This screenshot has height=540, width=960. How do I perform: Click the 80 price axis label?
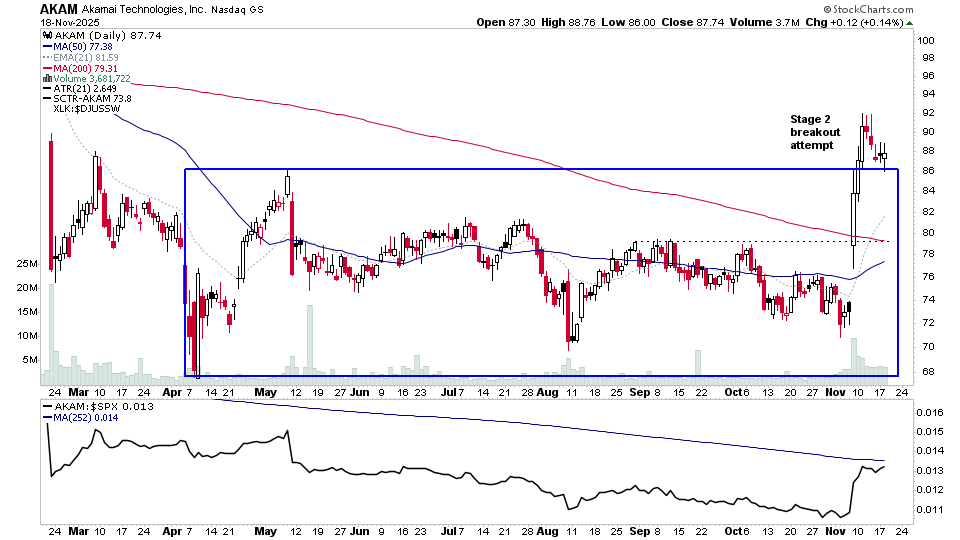(928, 233)
